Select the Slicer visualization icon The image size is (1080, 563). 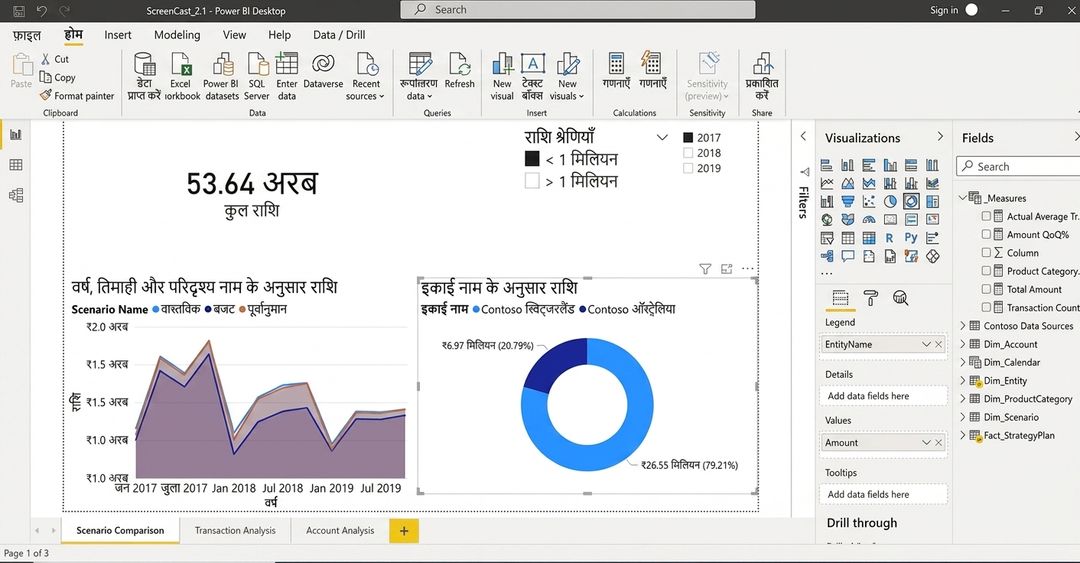coord(827,238)
